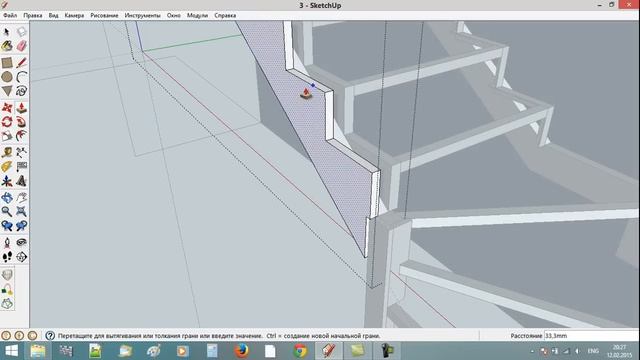This screenshot has height=360, width=640.
Task: Click the volume speaker tray icon
Action: click(577, 351)
